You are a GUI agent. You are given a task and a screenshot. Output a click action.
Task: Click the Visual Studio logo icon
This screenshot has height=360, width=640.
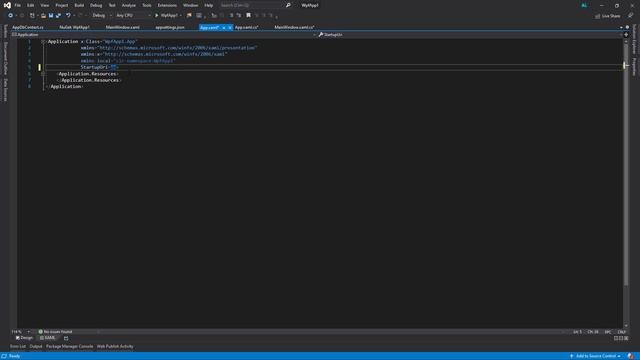[x=7, y=5]
